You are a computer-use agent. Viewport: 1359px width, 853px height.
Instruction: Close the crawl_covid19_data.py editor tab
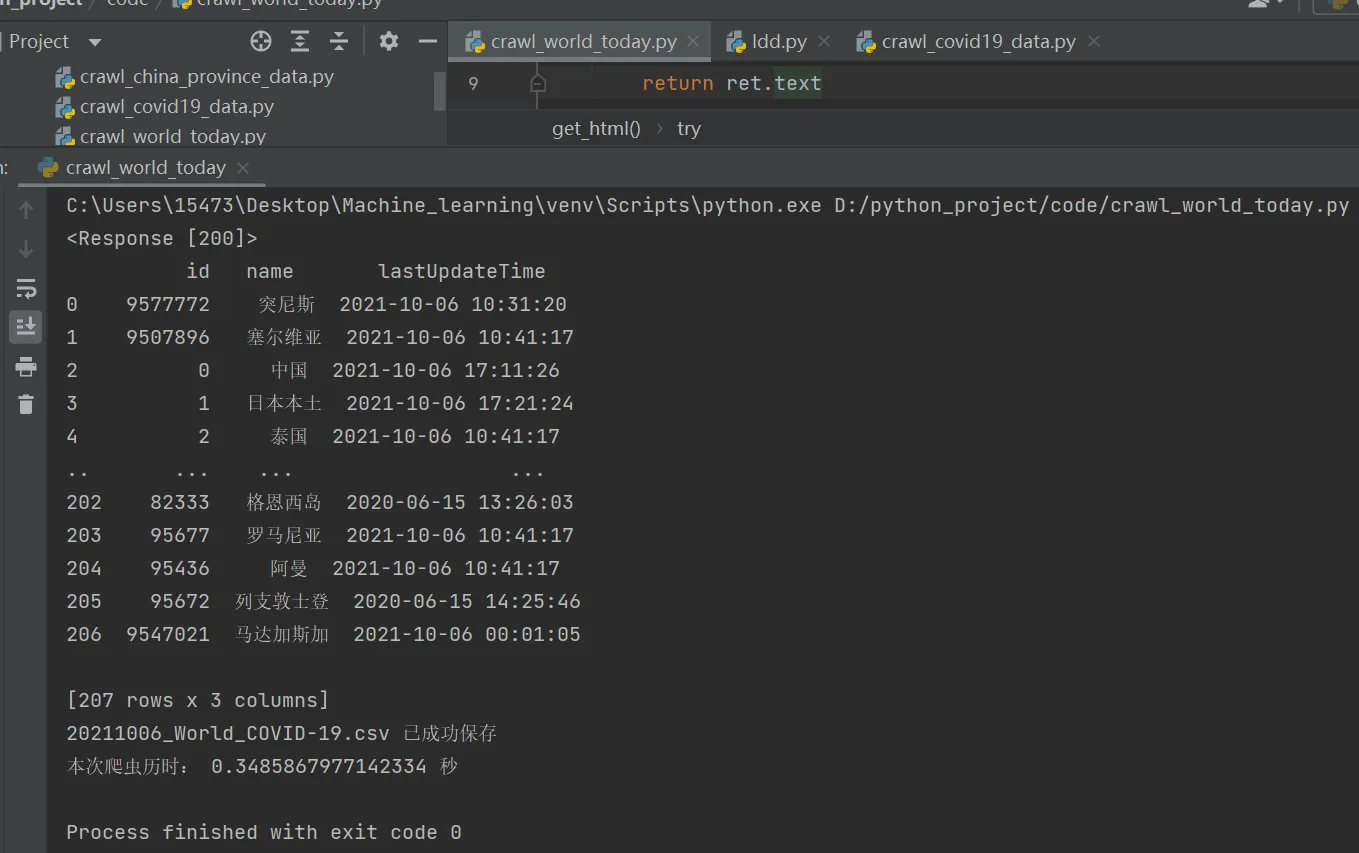(1094, 42)
